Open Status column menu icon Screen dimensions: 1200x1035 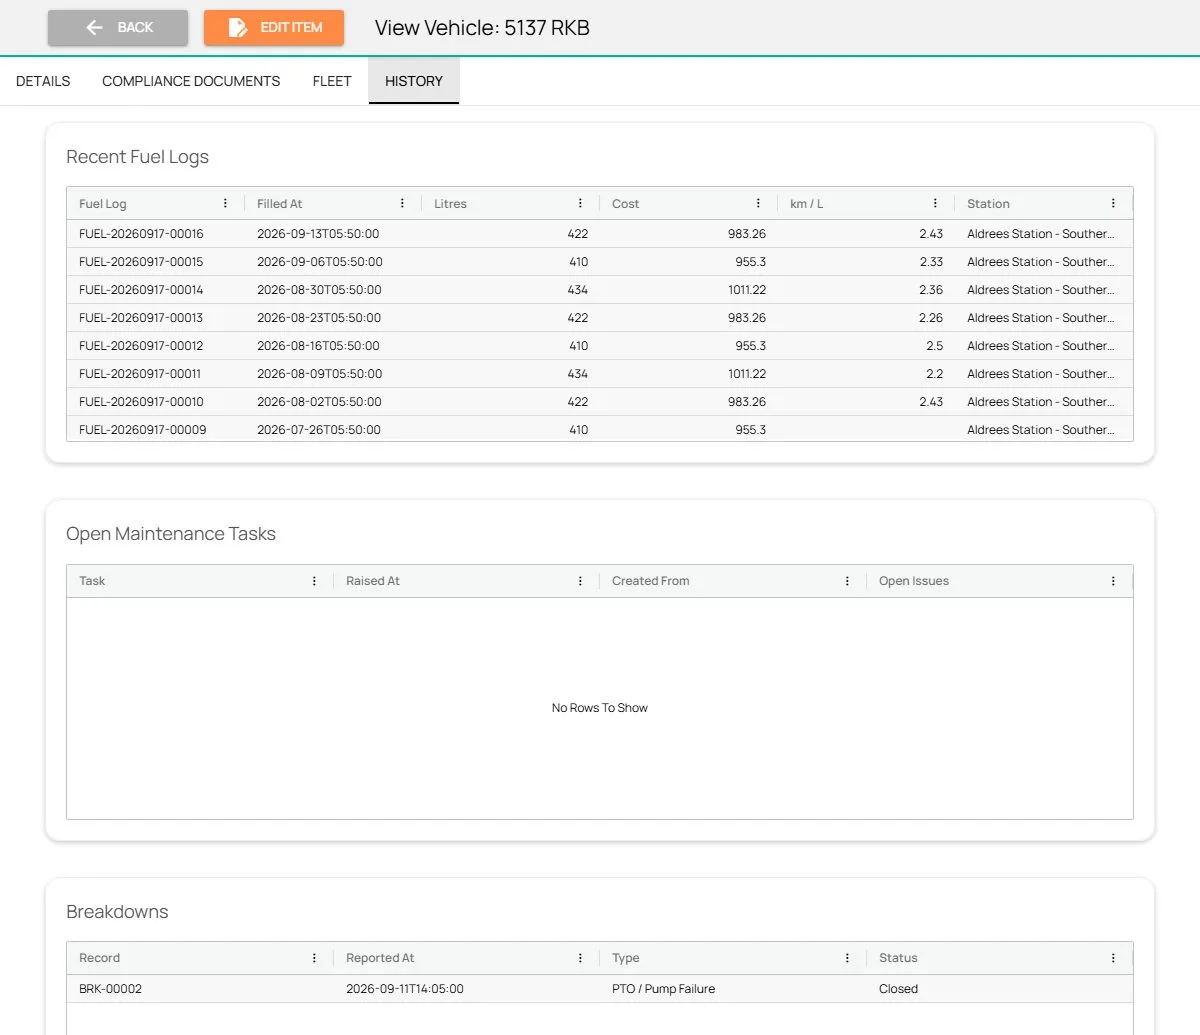pyautogui.click(x=1113, y=958)
